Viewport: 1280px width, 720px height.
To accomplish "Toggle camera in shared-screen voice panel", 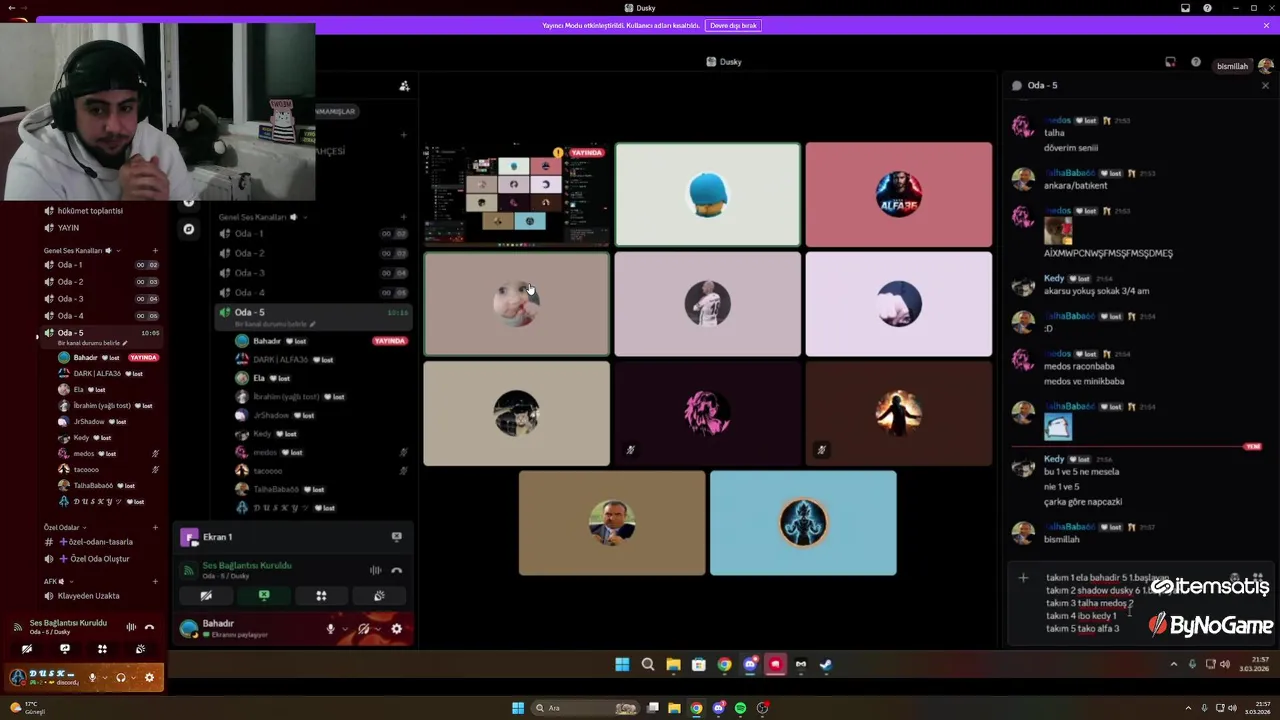I will (x=206, y=595).
